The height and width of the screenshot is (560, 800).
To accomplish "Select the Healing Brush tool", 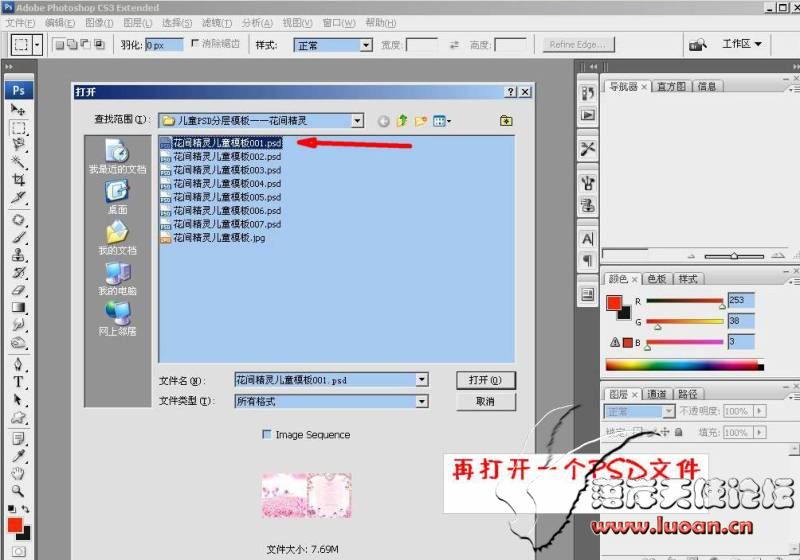I will click(18, 220).
